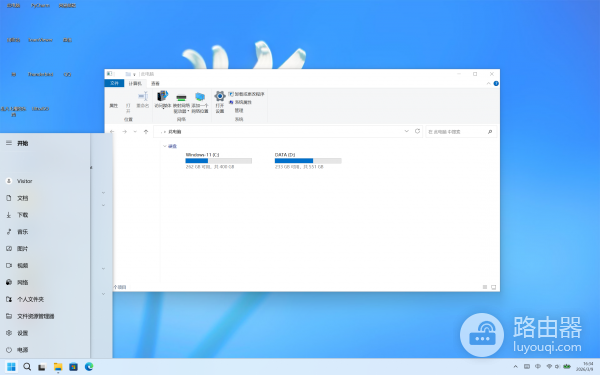The height and width of the screenshot is (375, 600).
Task: Open Task View on the taskbar
Action: coord(42,367)
